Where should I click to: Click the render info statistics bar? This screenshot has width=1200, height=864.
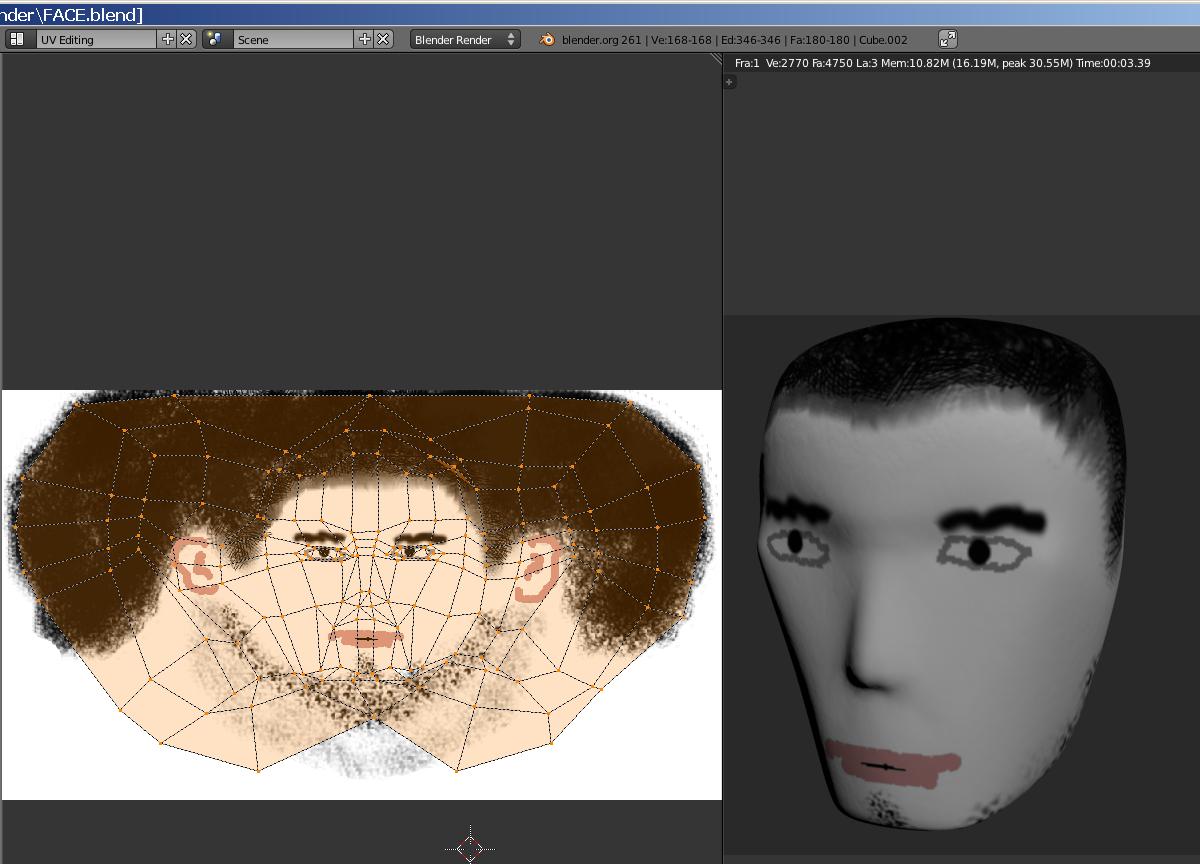click(x=942, y=63)
